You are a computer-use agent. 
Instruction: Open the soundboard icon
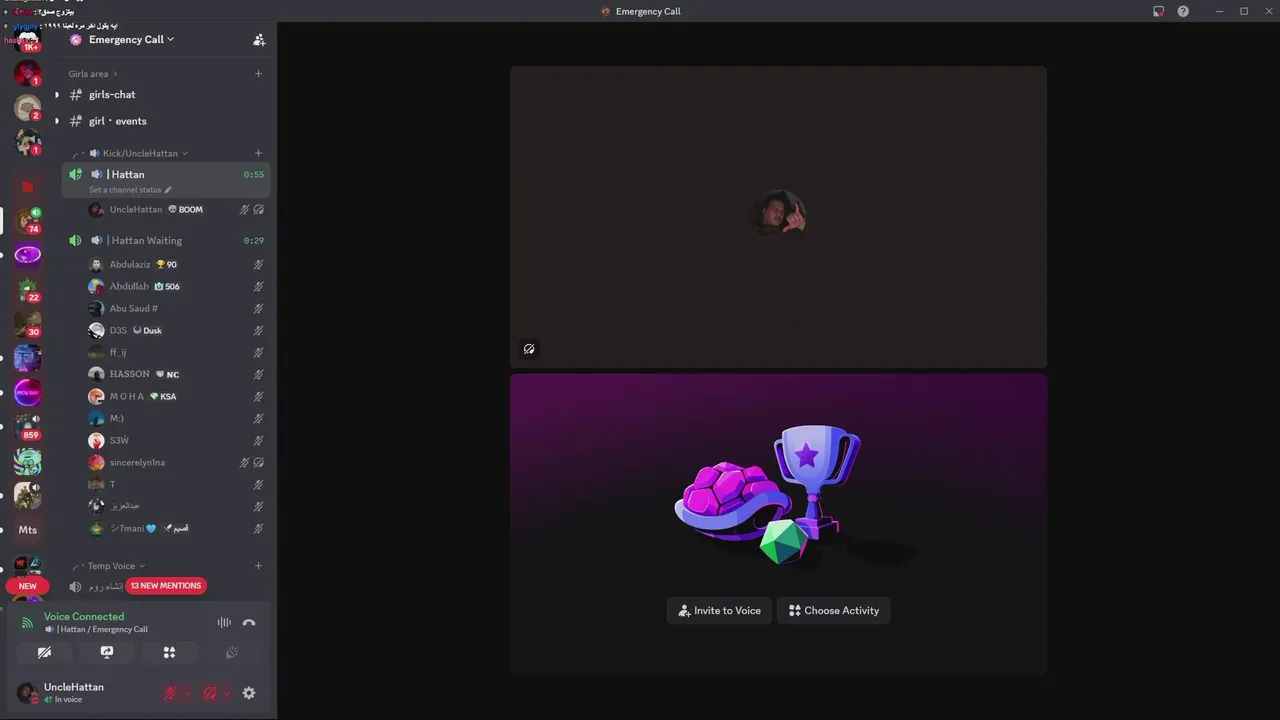click(232, 652)
